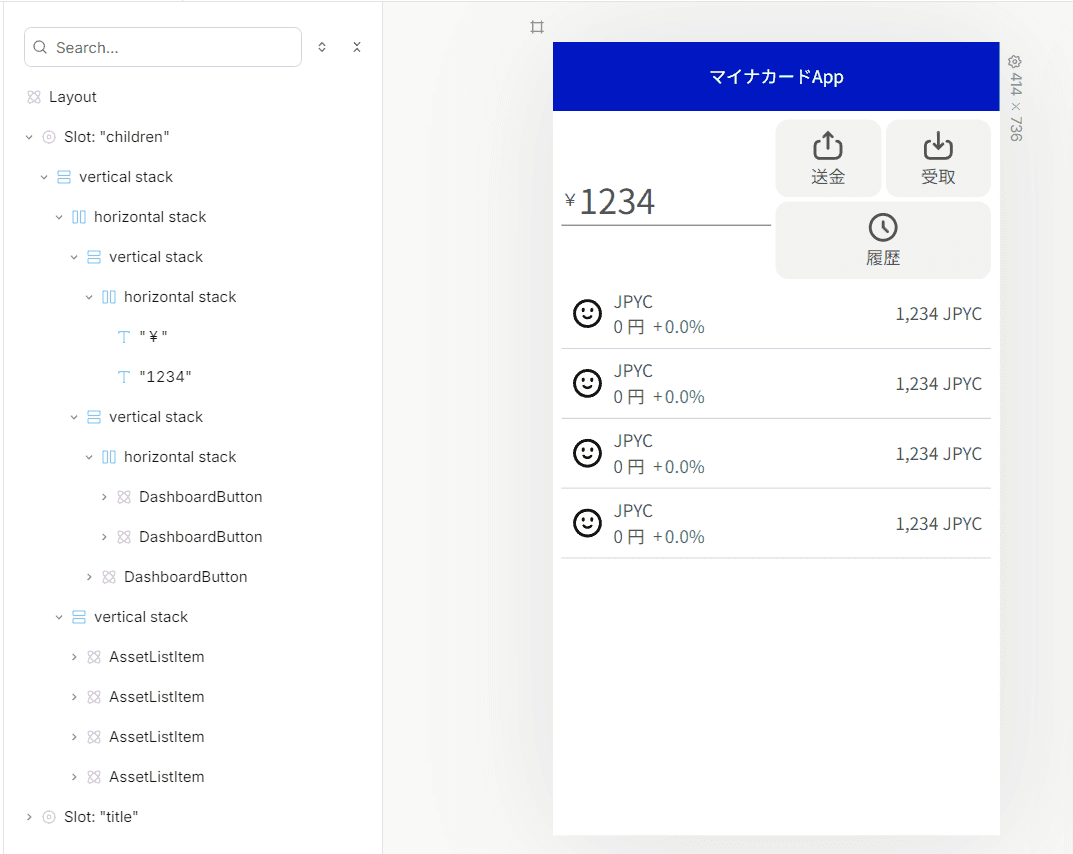This screenshot has height=854, width=1073.
Task: Click the collapse-all icon beside search
Action: coord(357,47)
